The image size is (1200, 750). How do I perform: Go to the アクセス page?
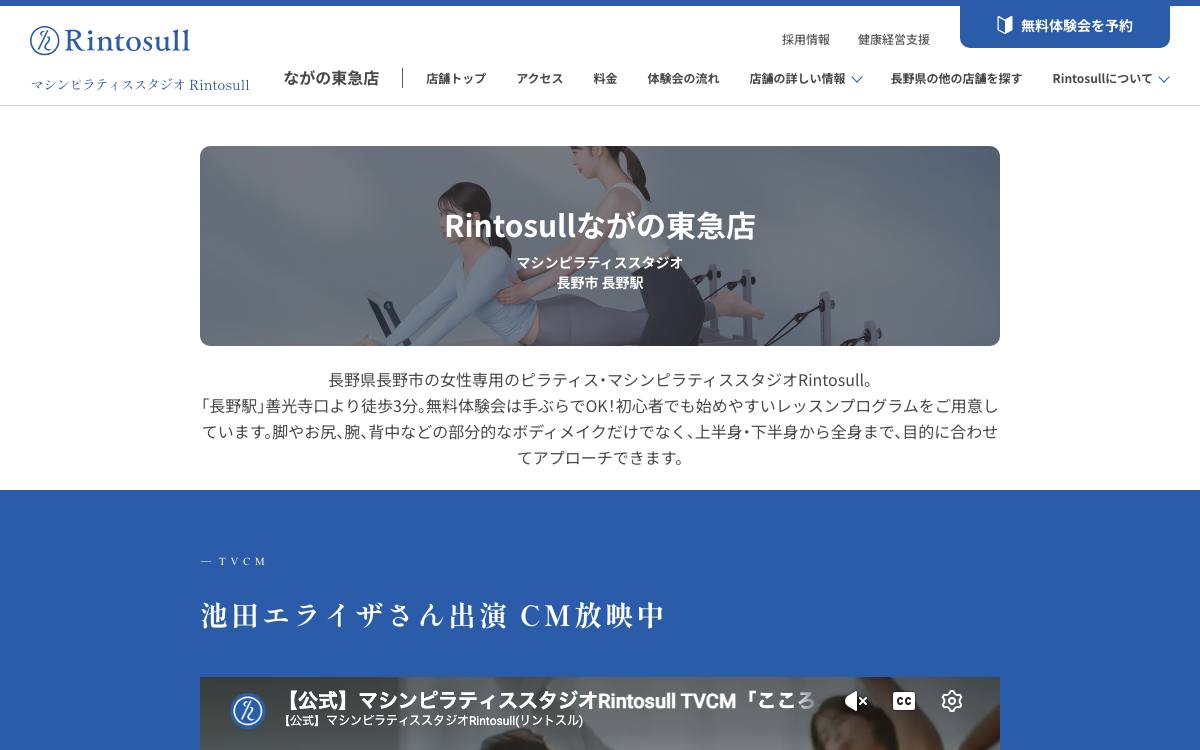point(540,78)
